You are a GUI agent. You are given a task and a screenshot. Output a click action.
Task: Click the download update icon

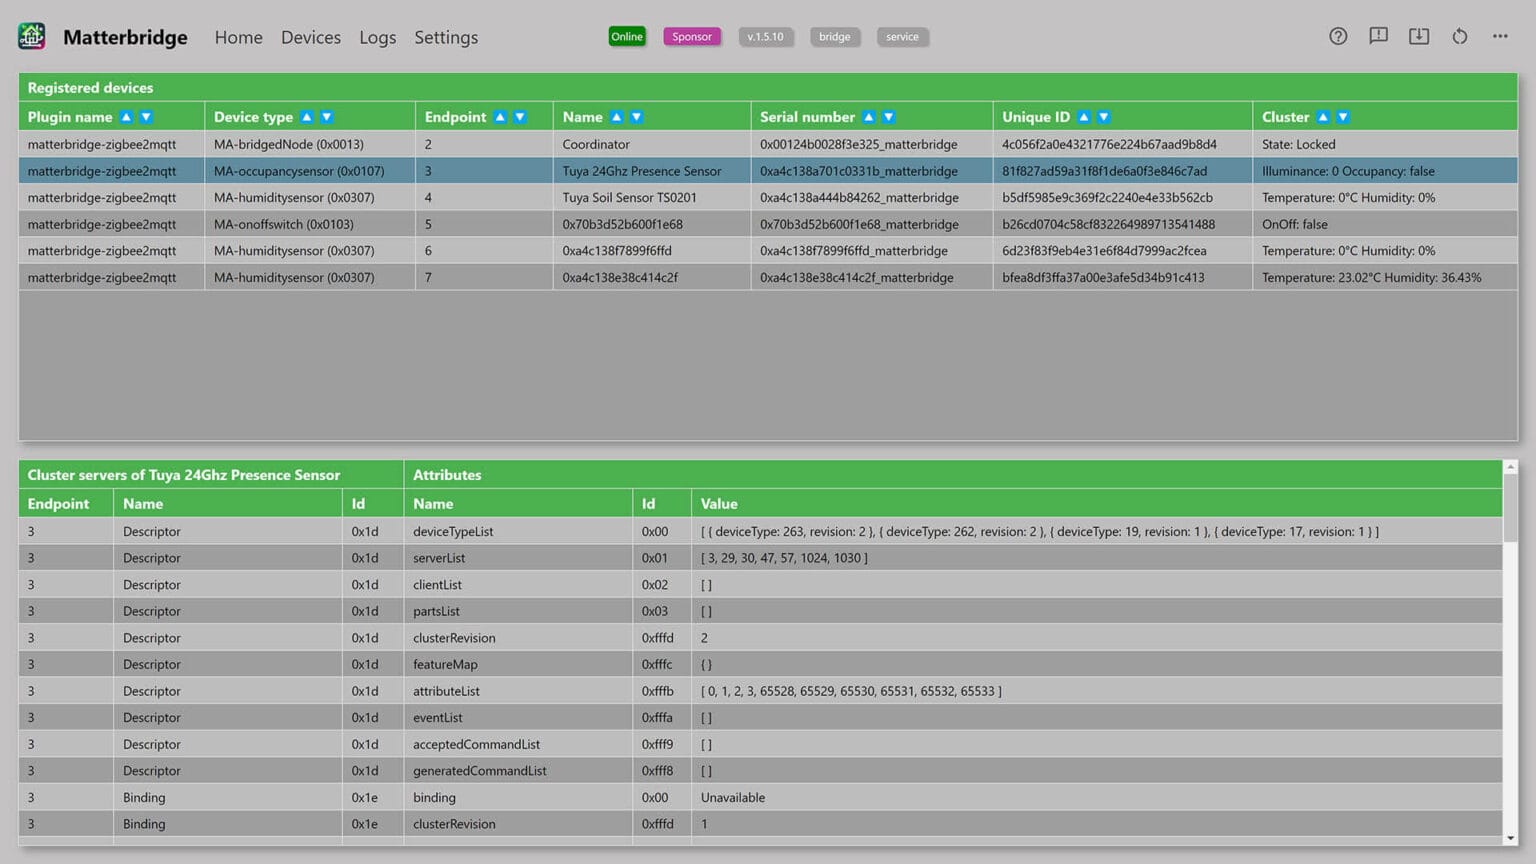coord(1419,36)
